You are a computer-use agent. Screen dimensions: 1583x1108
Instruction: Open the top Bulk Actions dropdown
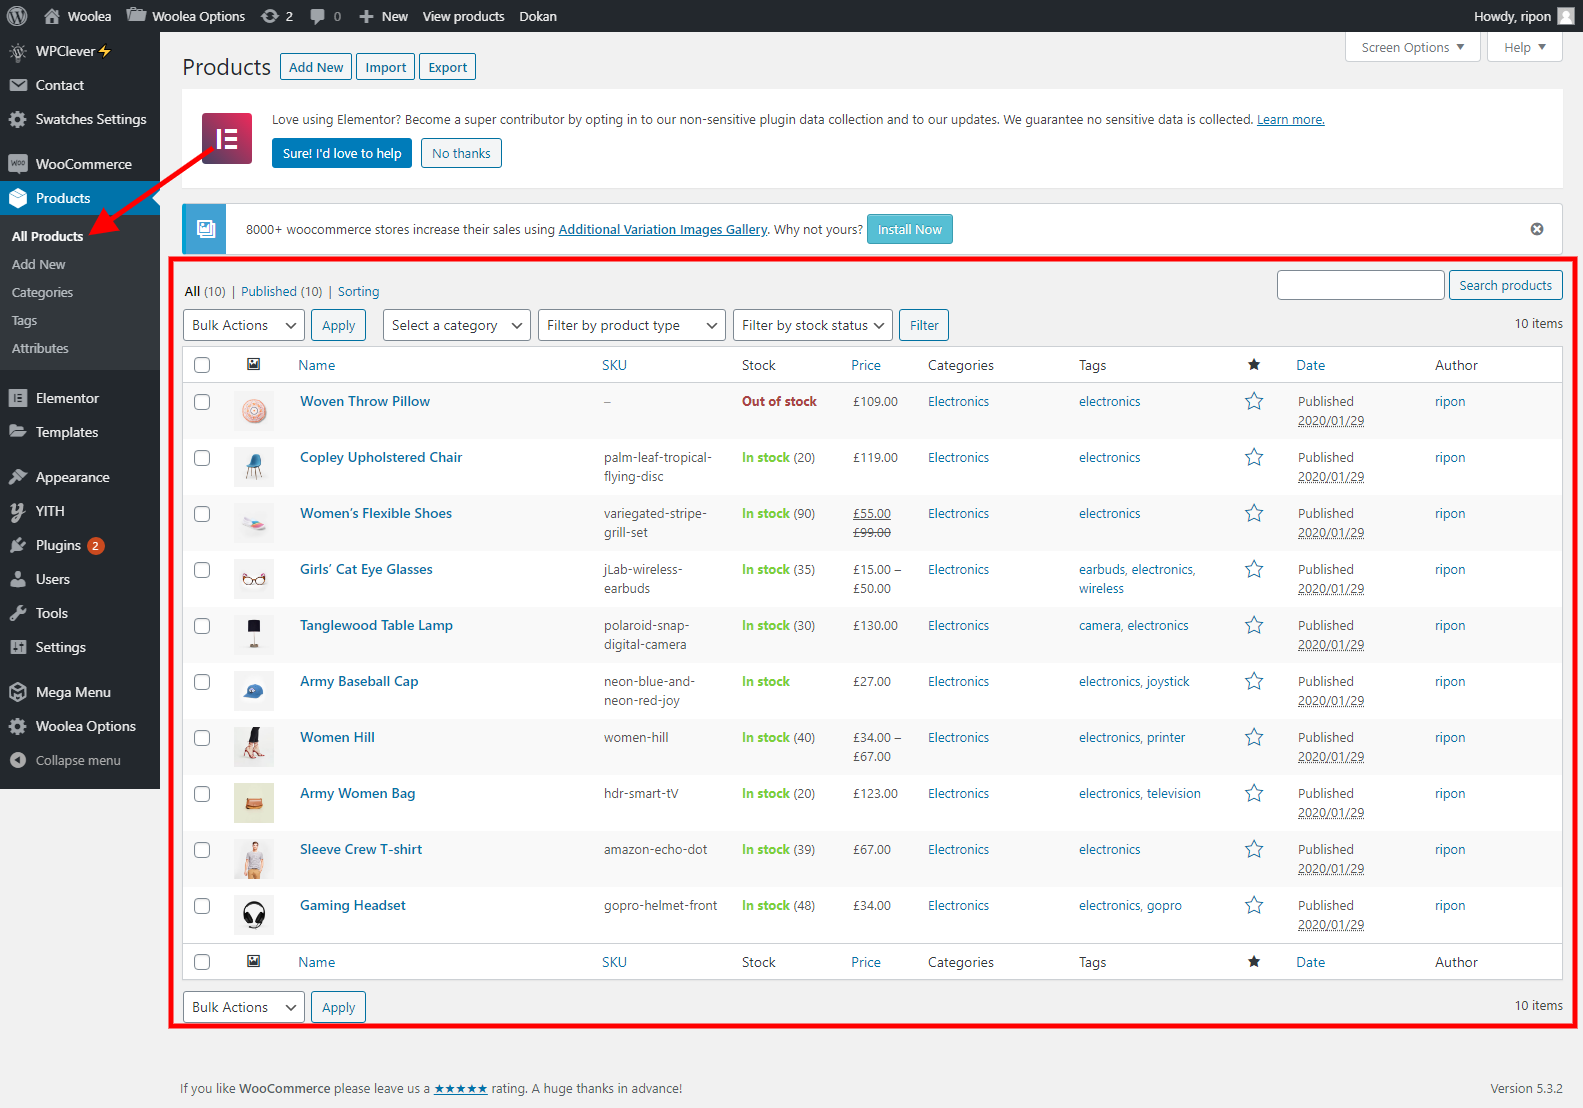pyautogui.click(x=244, y=325)
